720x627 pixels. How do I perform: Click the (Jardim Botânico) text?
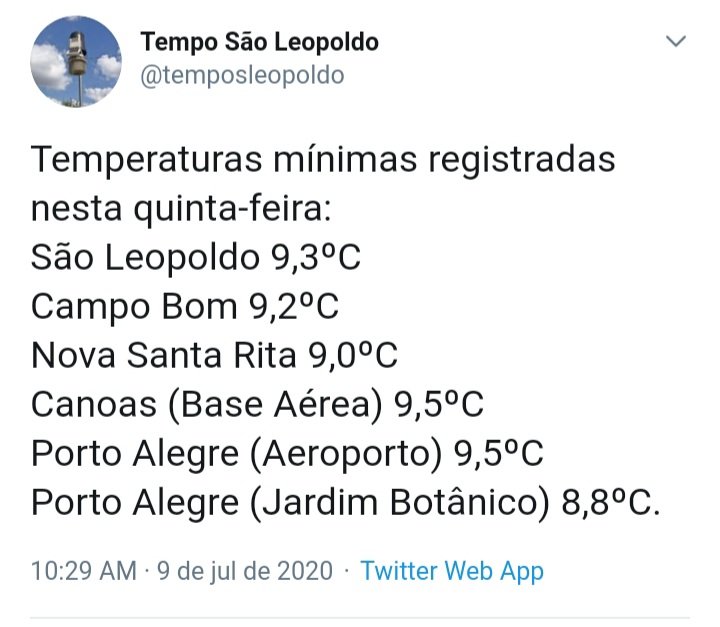[399, 503]
